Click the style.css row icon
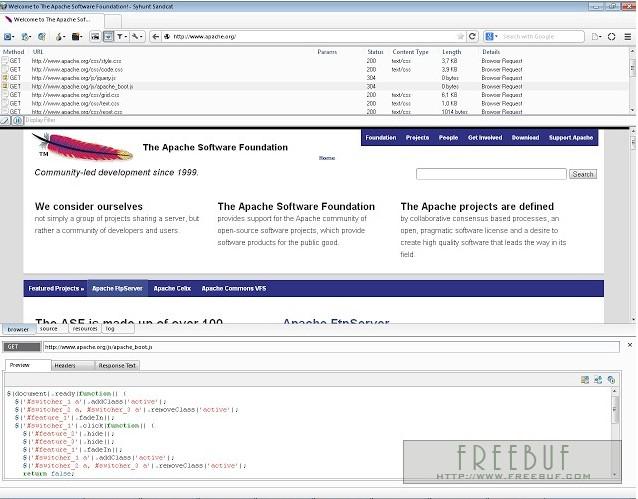The height and width of the screenshot is (499, 638). click(x=5, y=61)
